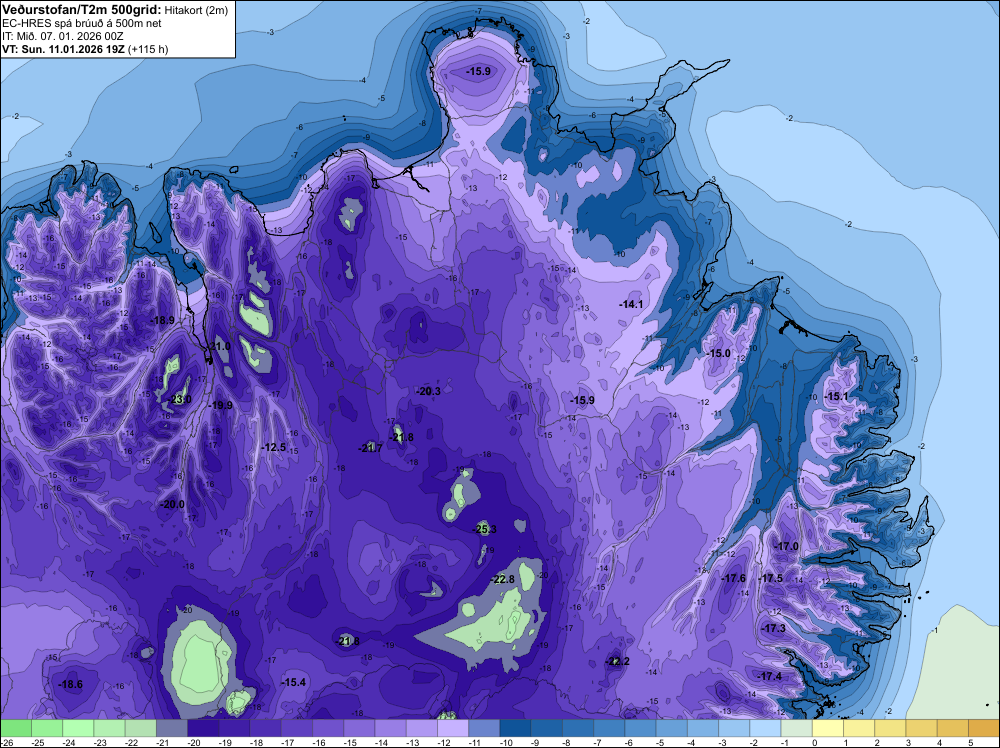Select the 'Hitakort (2m)' header text
The width and height of the screenshot is (1000, 748).
coord(196,10)
